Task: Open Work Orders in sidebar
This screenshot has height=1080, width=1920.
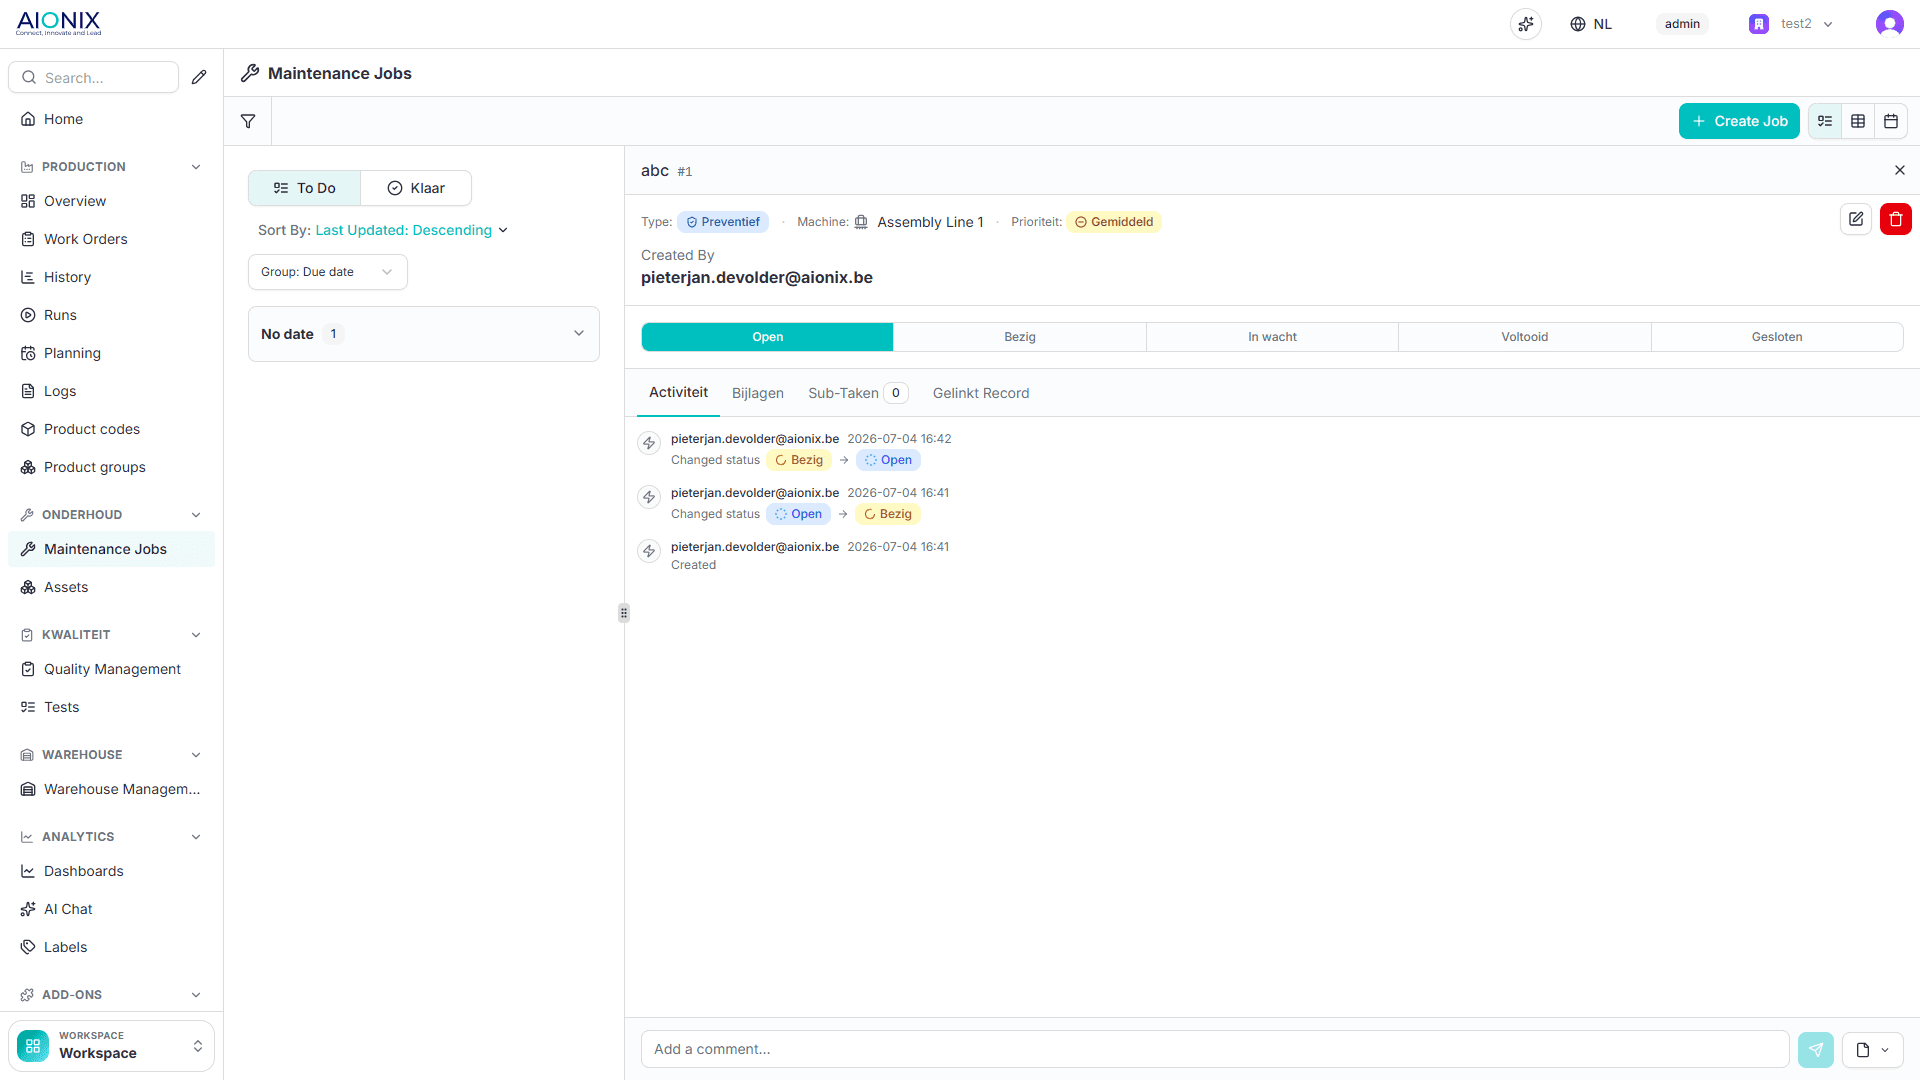Action: 111,239
